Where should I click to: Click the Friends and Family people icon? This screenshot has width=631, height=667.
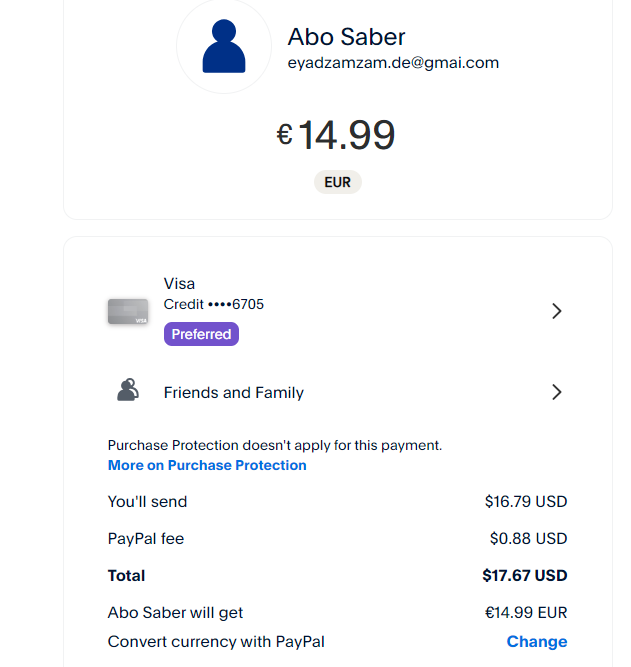127,391
